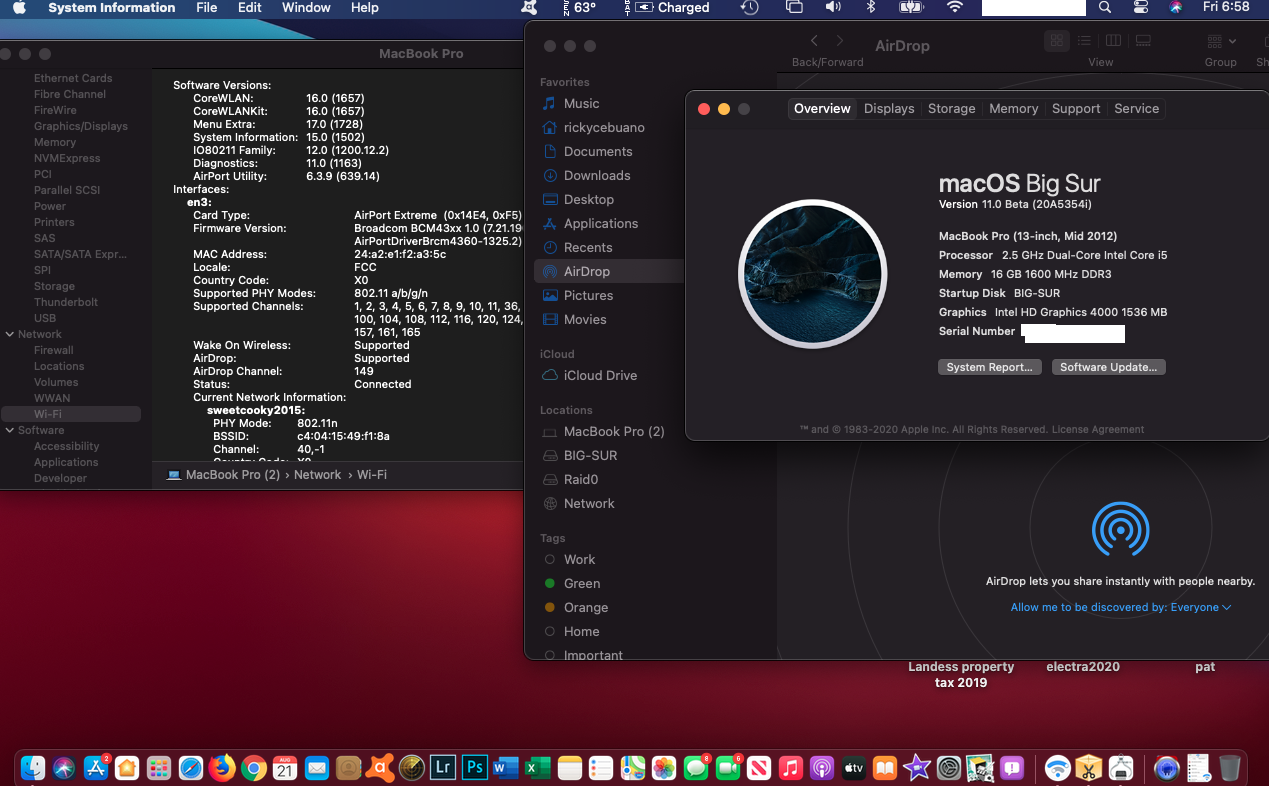Open Control Center in menu bar
Image resolution: width=1269 pixels, height=786 pixels.
click(1140, 8)
